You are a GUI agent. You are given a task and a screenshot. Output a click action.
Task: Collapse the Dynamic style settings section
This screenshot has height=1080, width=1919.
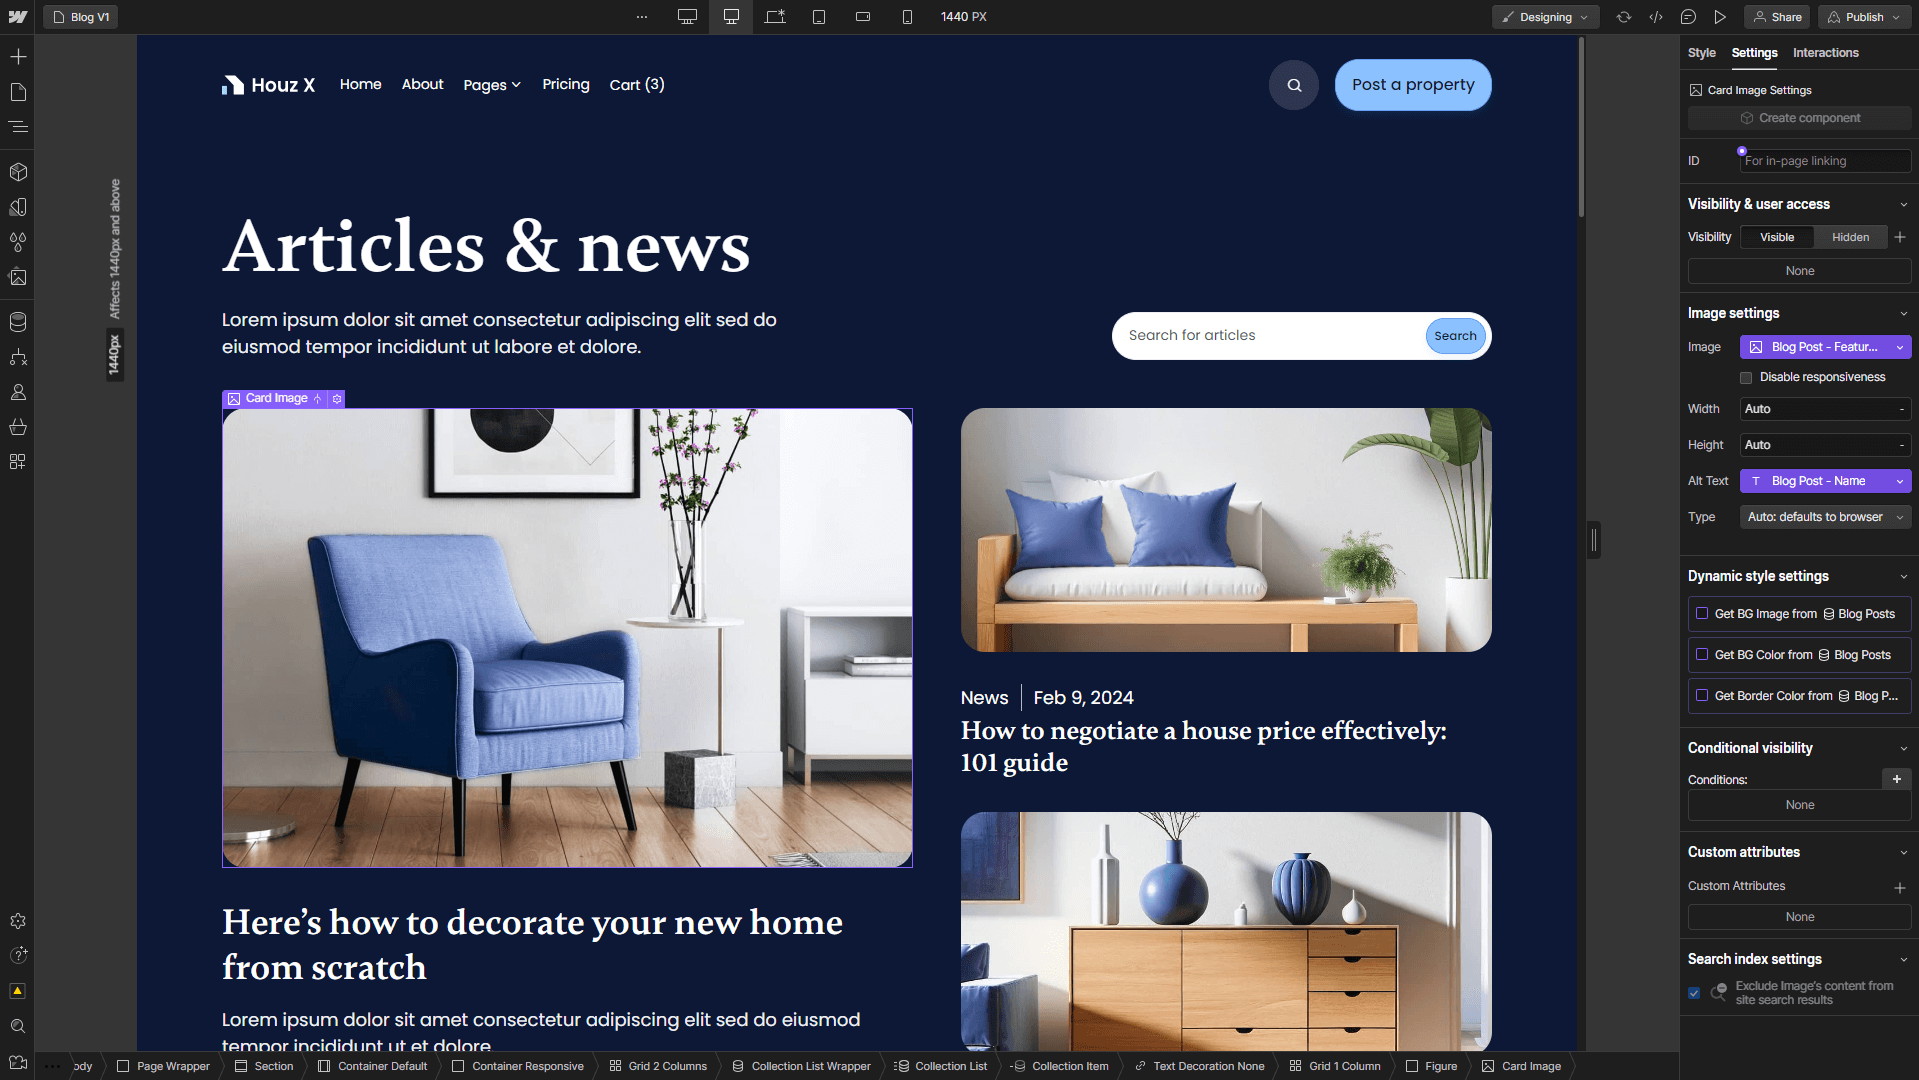coord(1903,576)
